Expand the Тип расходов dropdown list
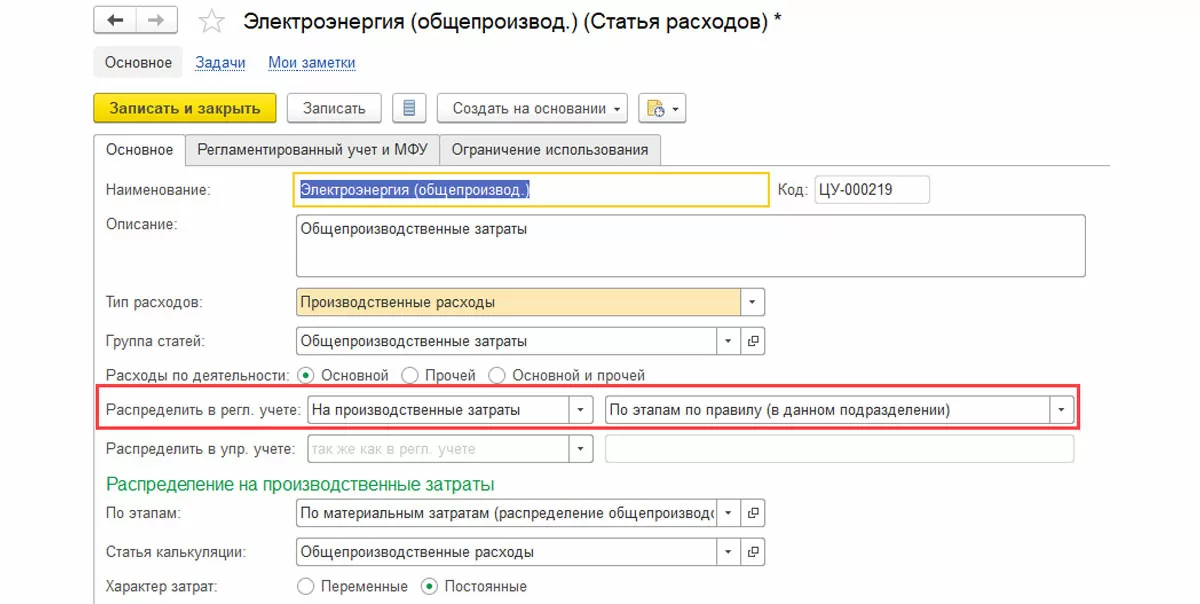This screenshot has width=1200, height=604. click(753, 301)
